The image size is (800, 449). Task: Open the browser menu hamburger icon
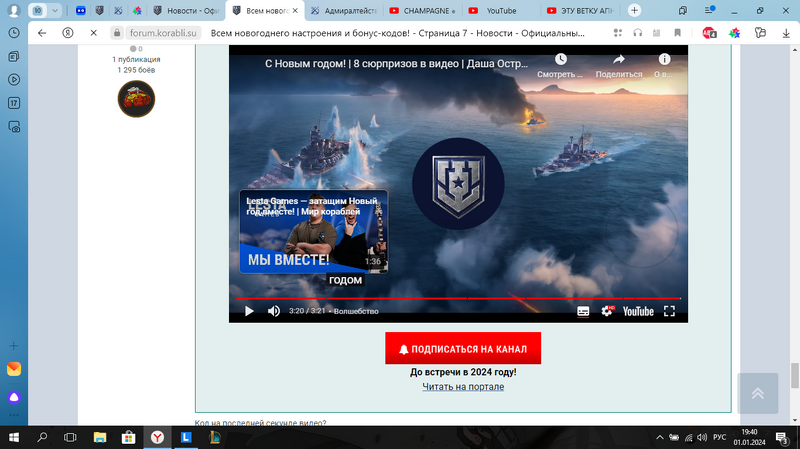click(x=709, y=10)
